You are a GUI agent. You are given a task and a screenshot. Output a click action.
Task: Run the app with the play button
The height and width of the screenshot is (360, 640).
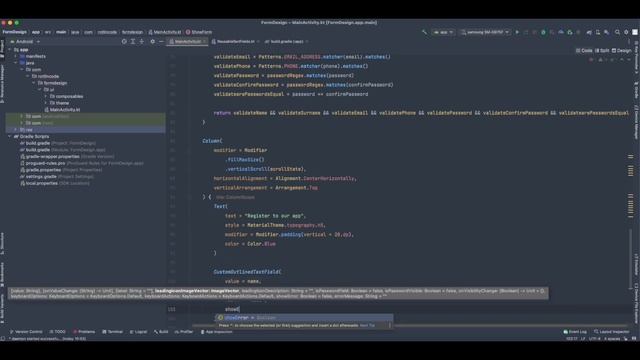coord(517,32)
